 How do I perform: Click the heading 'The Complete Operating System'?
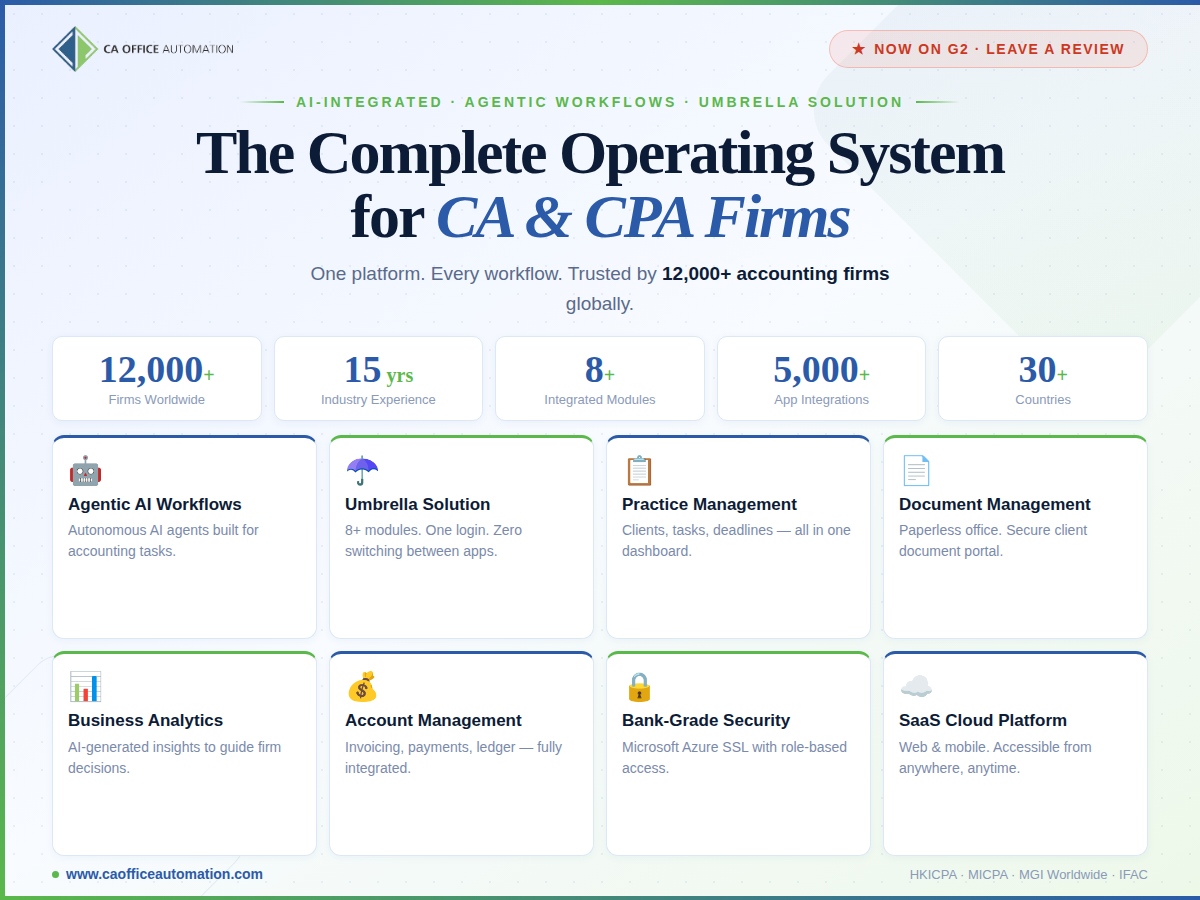point(600,153)
